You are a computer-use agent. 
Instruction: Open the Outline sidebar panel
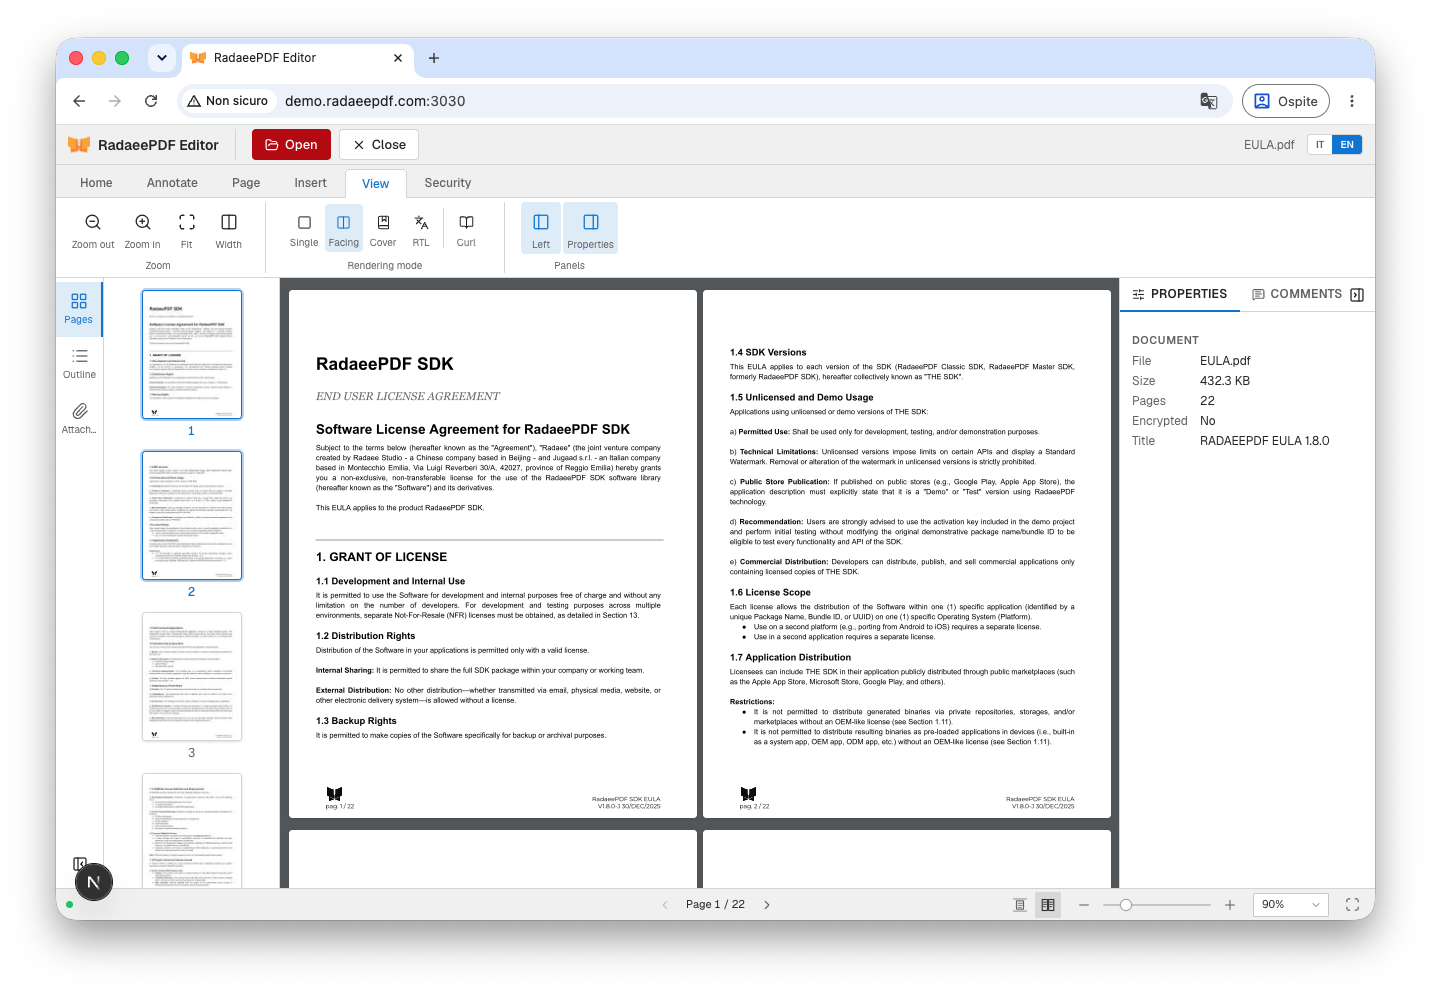79,363
